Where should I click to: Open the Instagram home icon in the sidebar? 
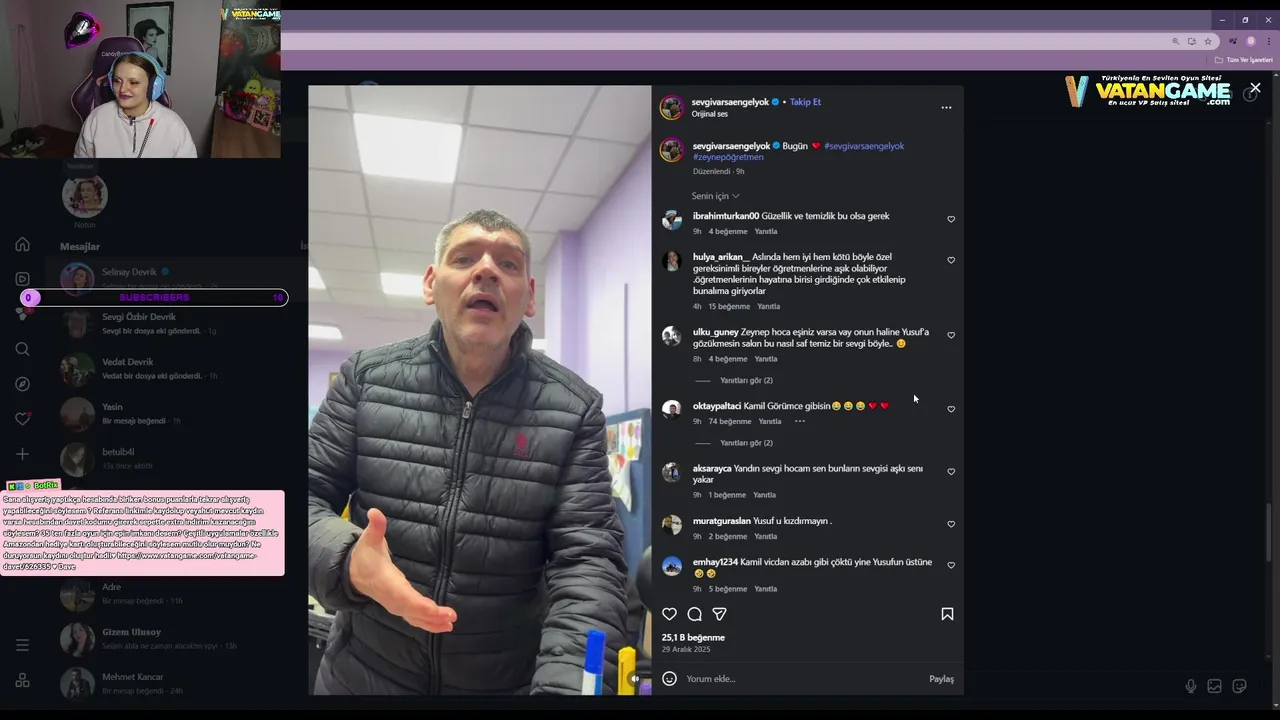(22, 244)
